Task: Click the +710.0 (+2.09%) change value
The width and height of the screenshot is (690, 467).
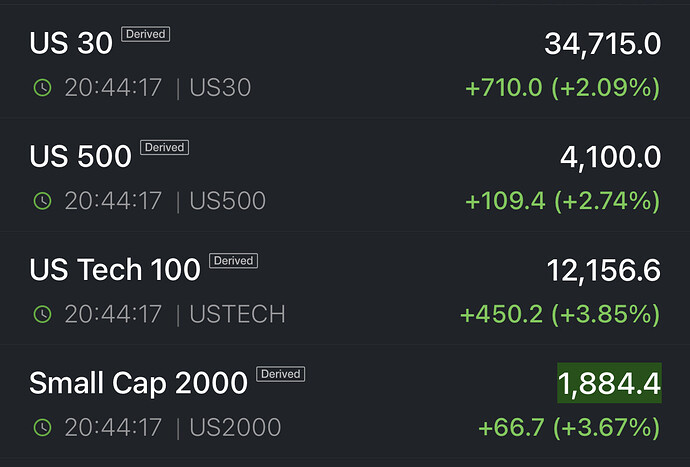Action: [x=563, y=88]
